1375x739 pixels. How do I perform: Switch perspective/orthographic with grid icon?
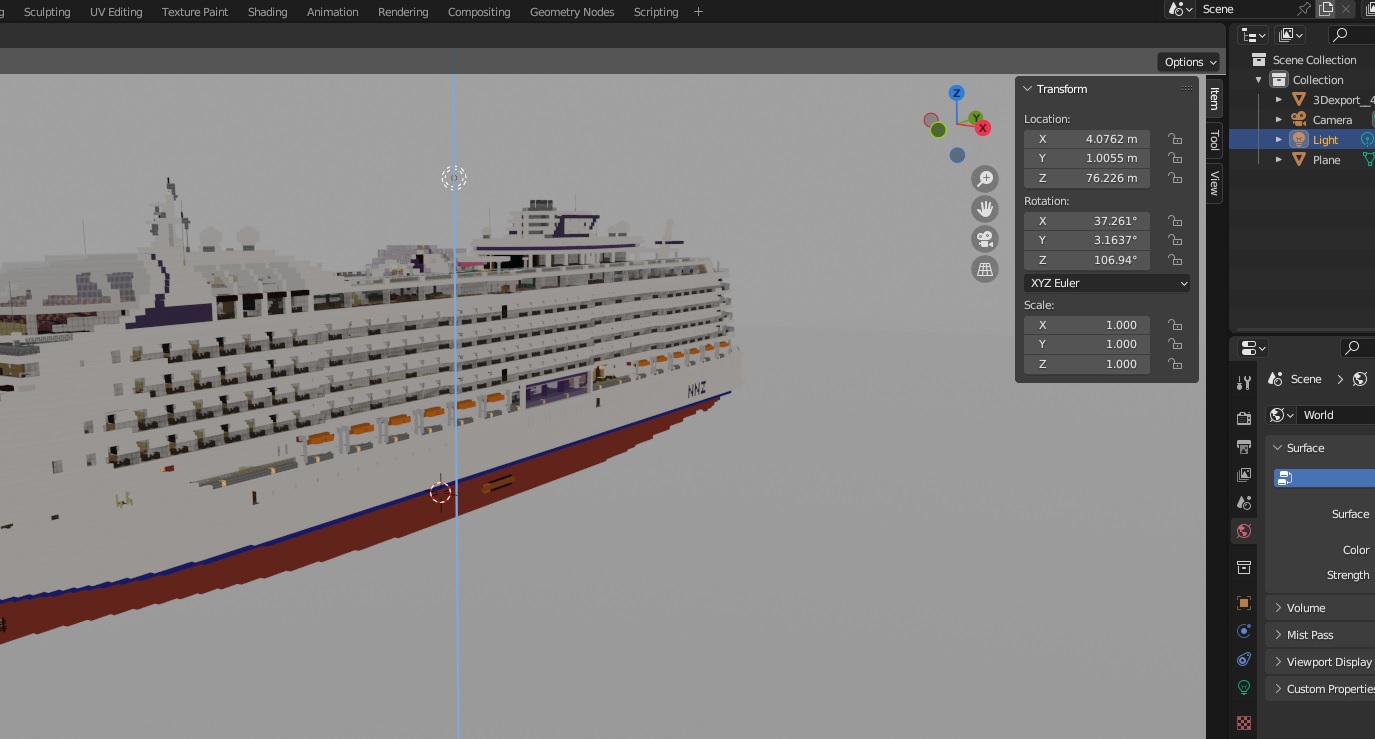coord(985,269)
